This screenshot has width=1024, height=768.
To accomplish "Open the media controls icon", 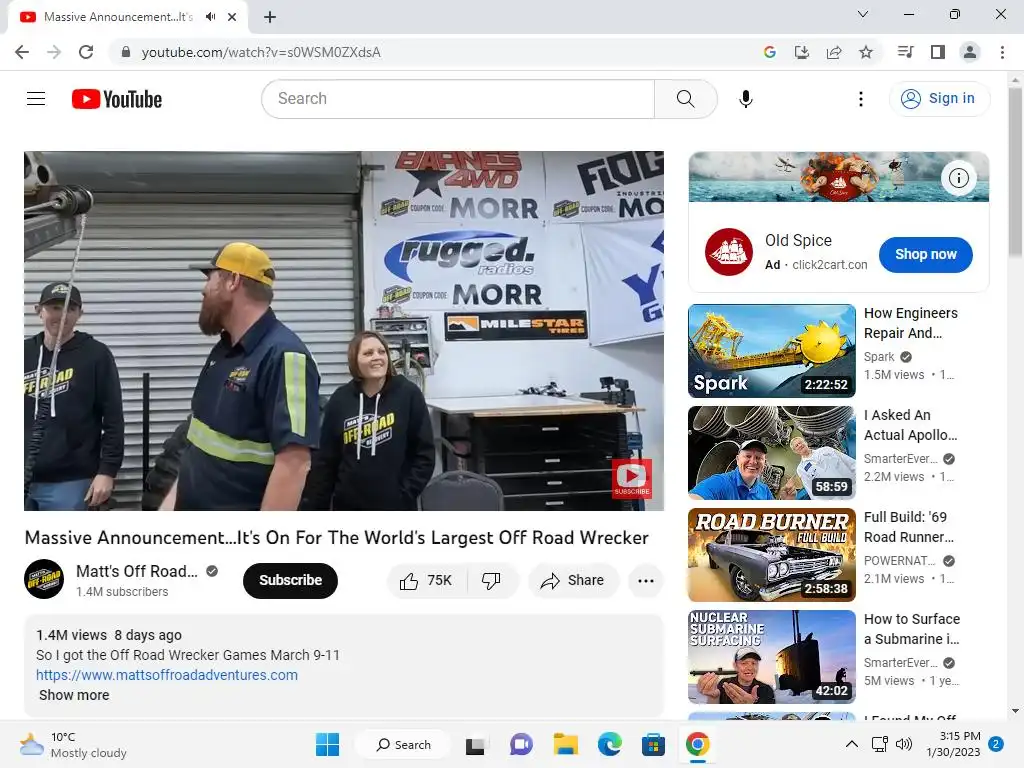I will pyautogui.click(x=905, y=52).
